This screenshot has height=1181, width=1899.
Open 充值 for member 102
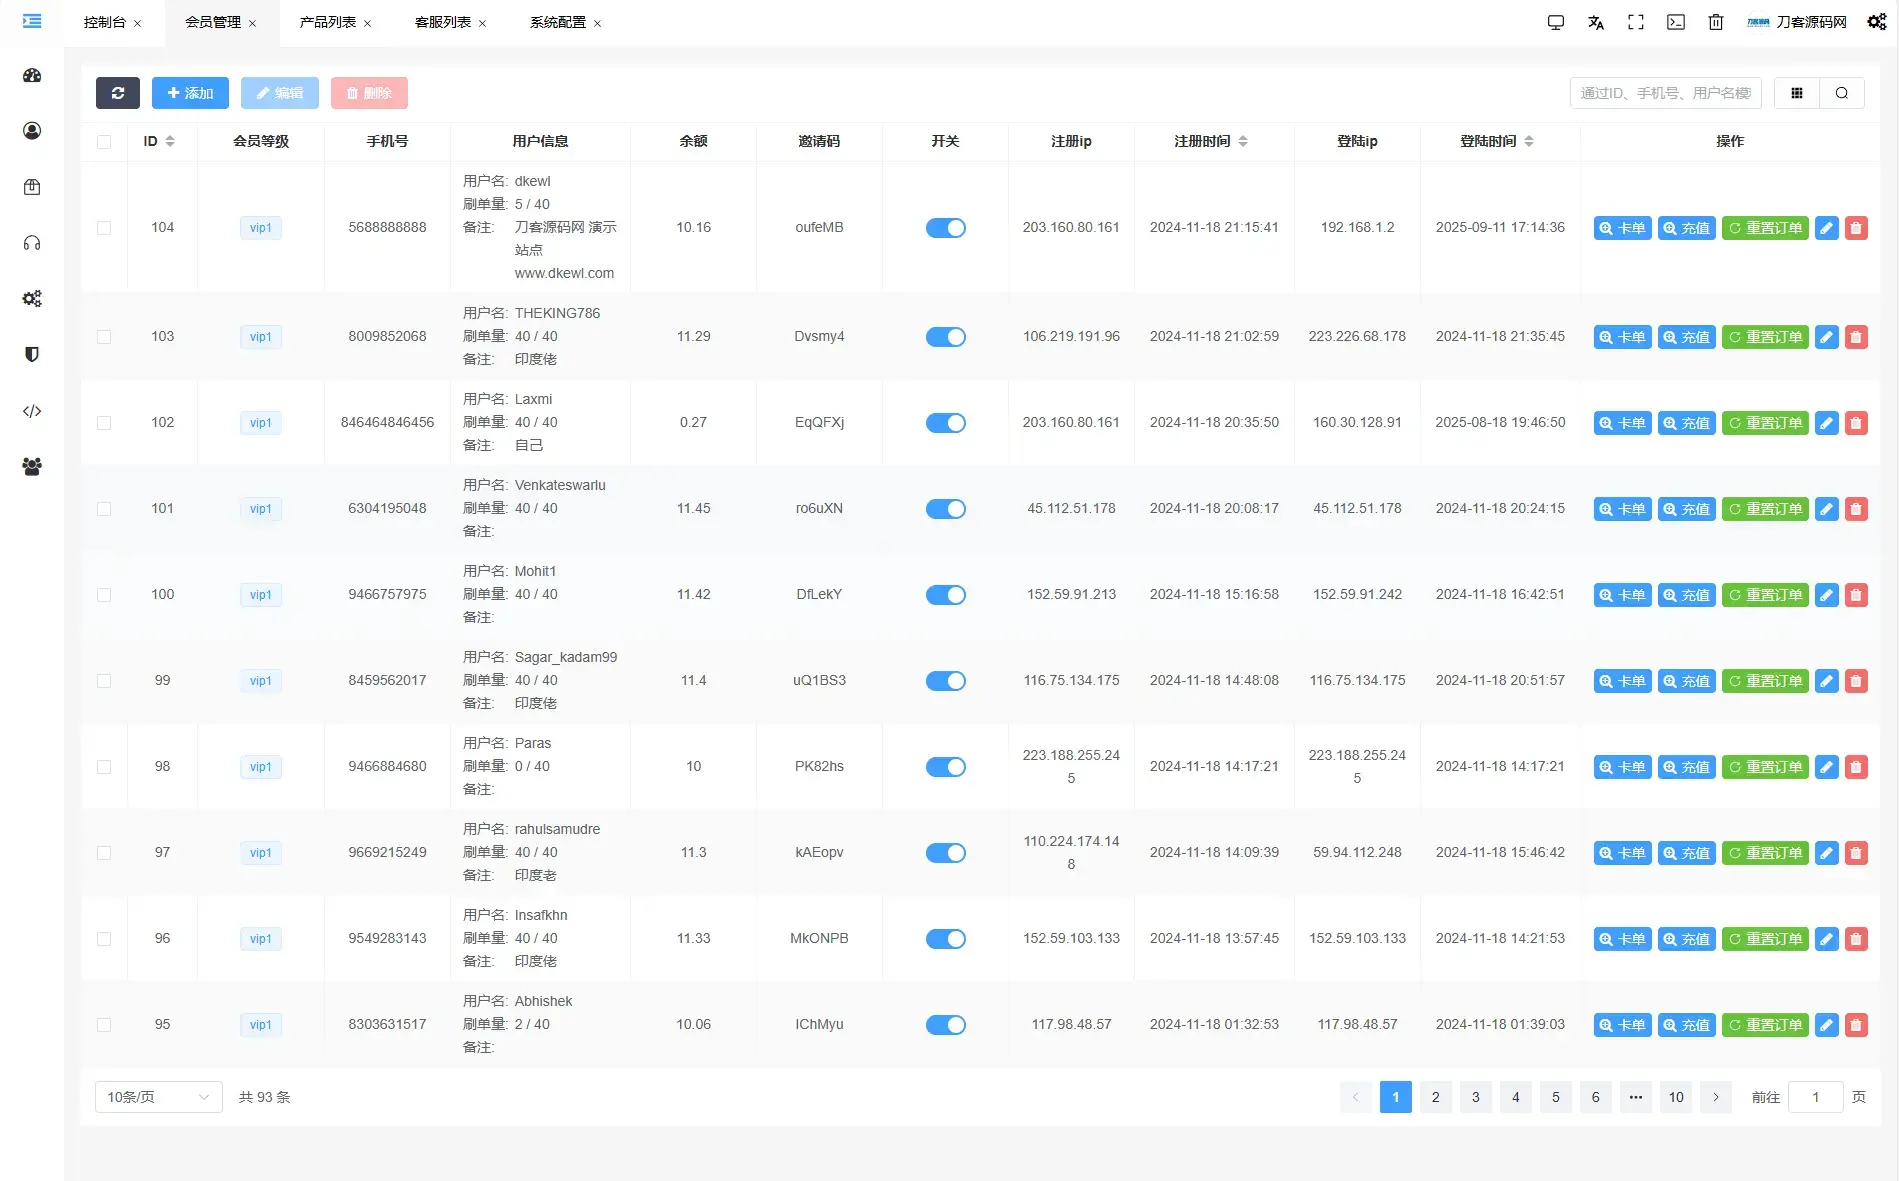click(1687, 423)
